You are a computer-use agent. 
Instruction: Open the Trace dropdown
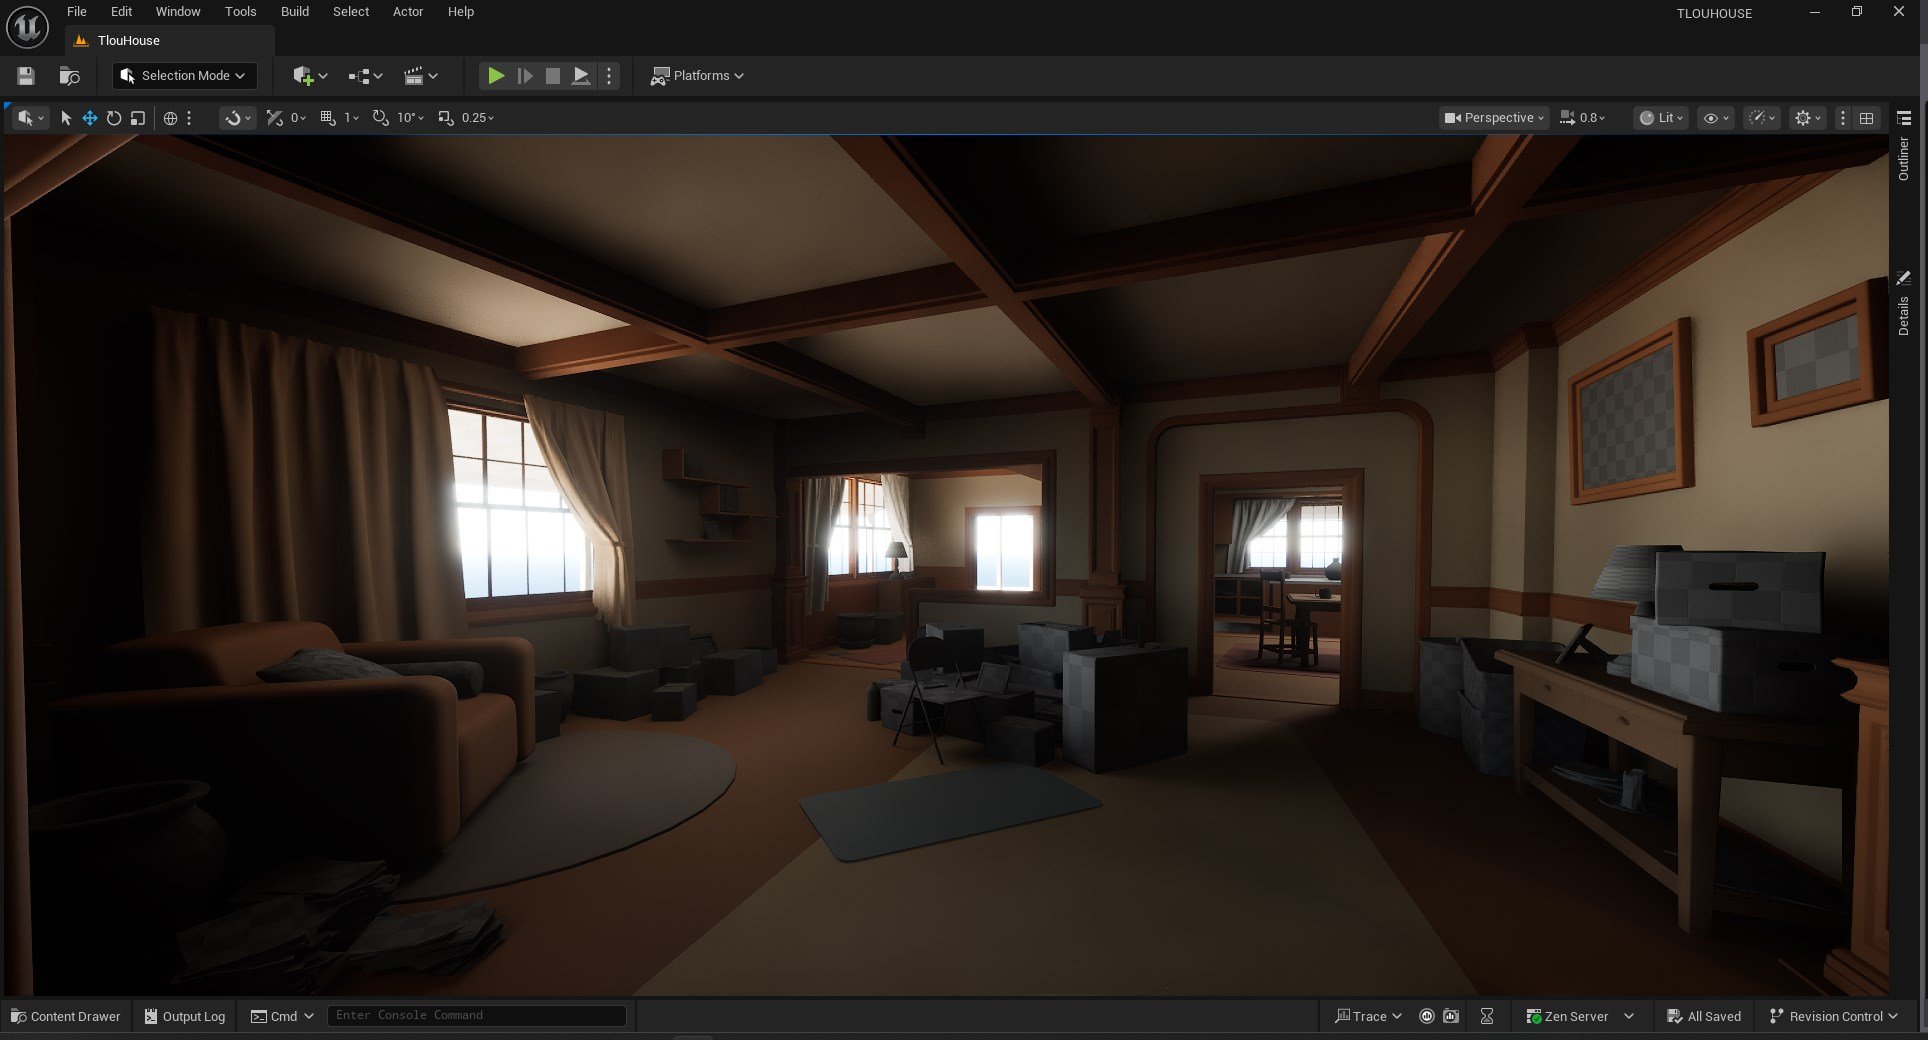click(x=1368, y=1016)
